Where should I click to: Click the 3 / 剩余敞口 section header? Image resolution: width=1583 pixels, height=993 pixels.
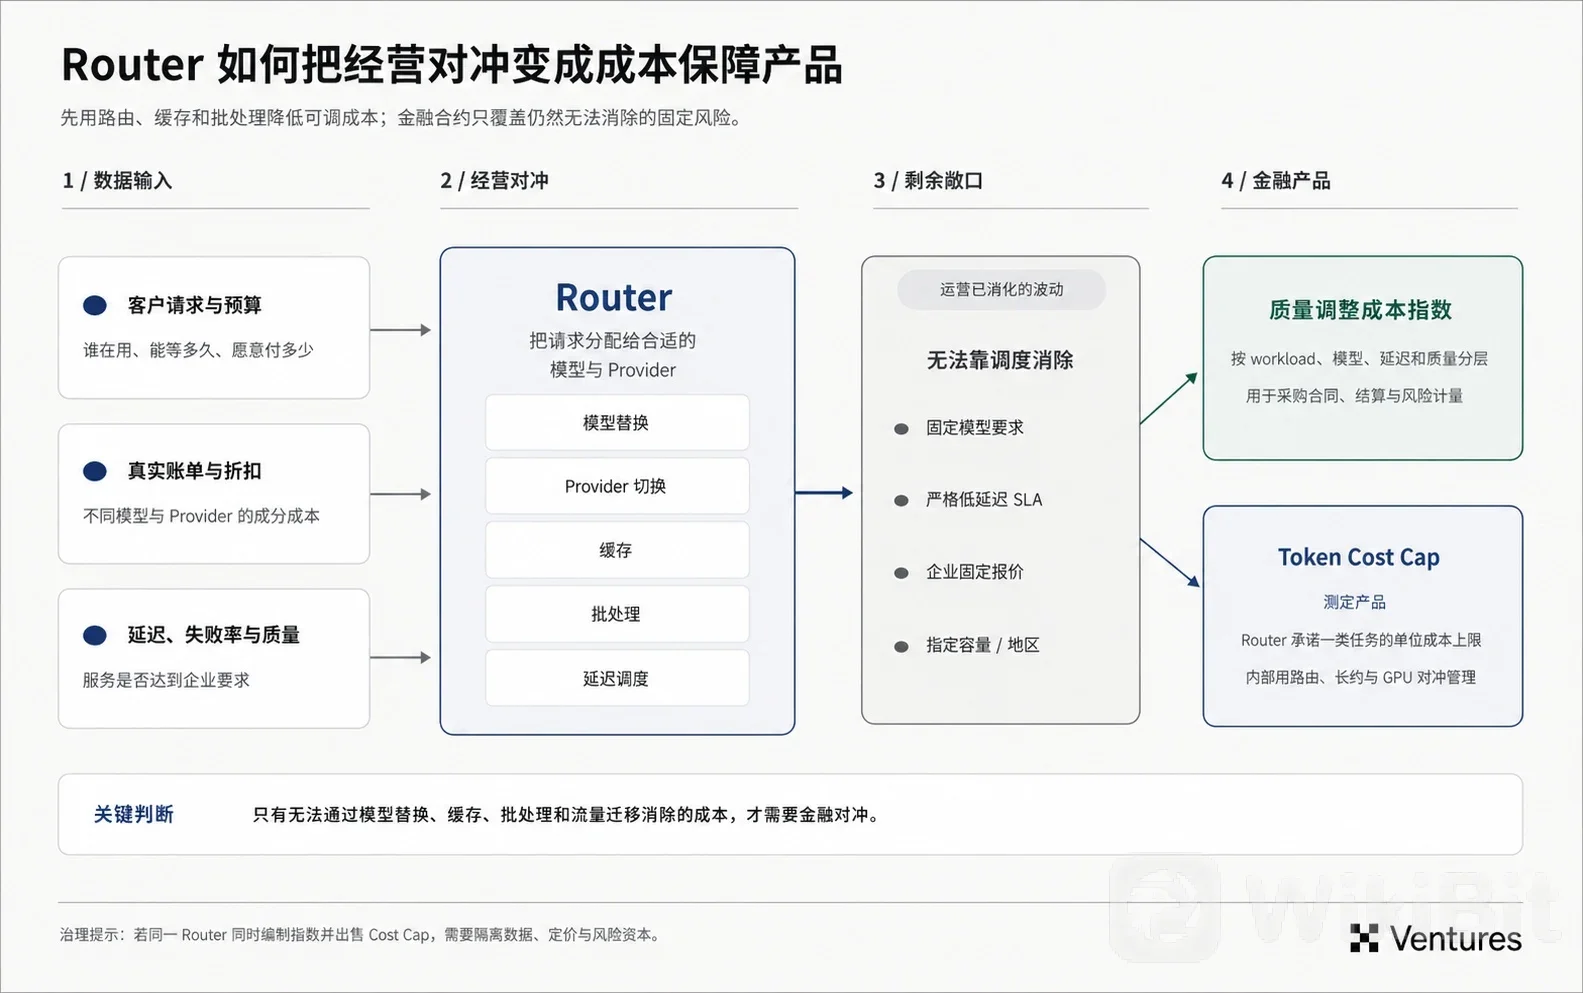click(928, 181)
